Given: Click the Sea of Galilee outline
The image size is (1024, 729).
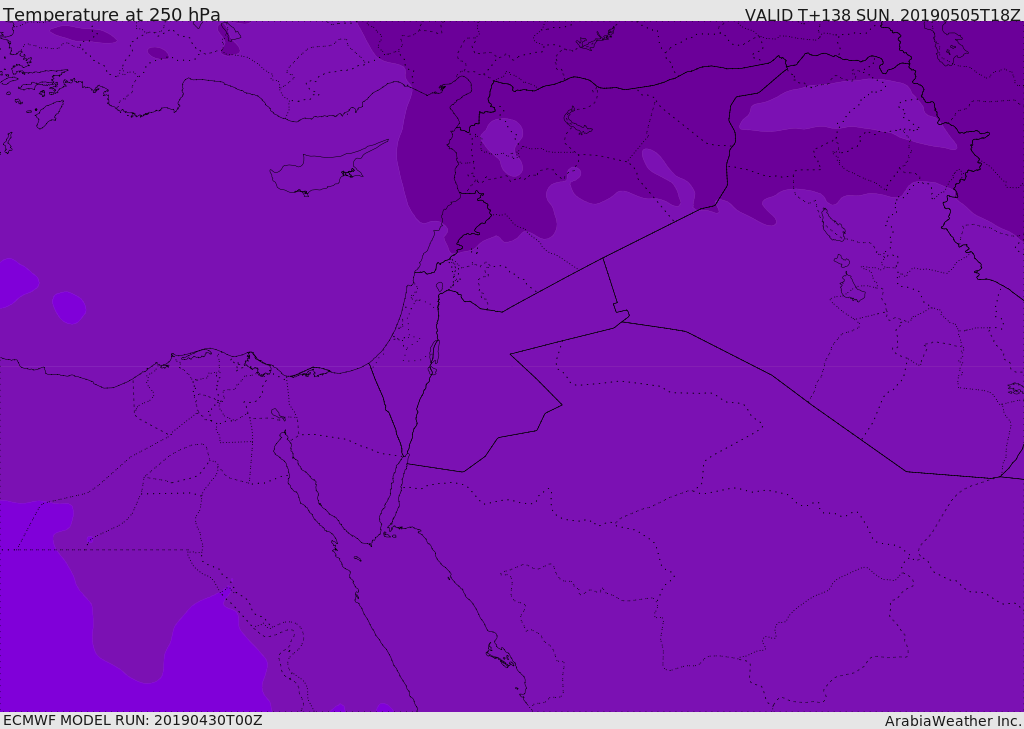Looking at the screenshot, I should tap(439, 288).
